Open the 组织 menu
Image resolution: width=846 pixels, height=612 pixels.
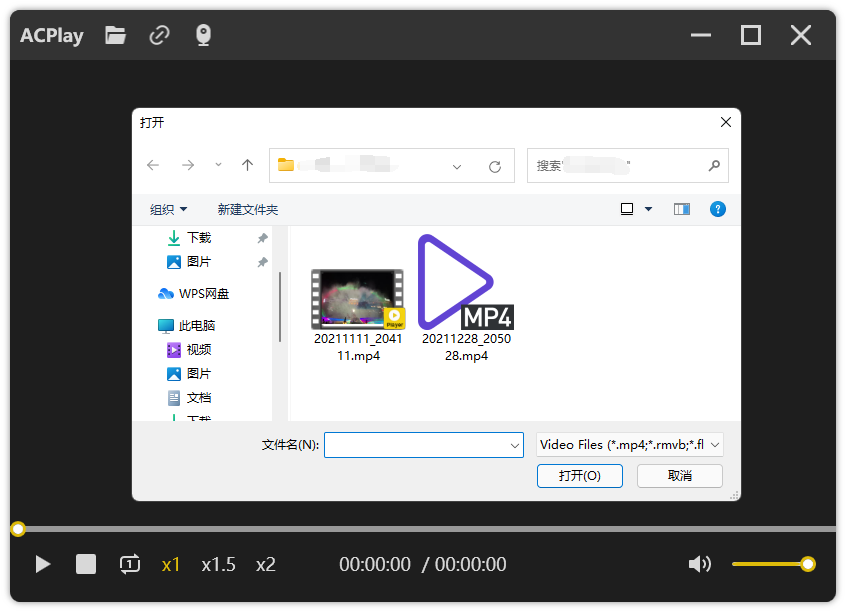(168, 209)
